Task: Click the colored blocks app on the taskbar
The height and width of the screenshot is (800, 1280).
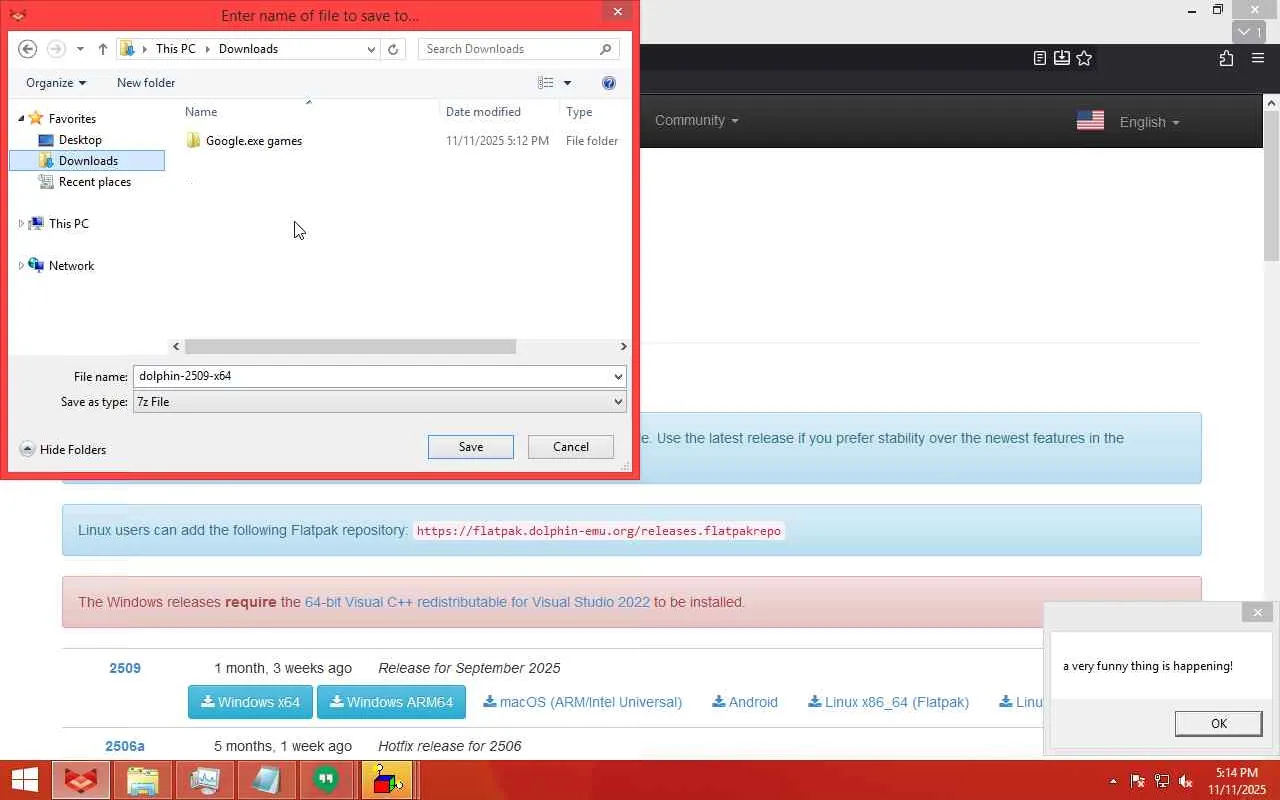Action: [386, 780]
